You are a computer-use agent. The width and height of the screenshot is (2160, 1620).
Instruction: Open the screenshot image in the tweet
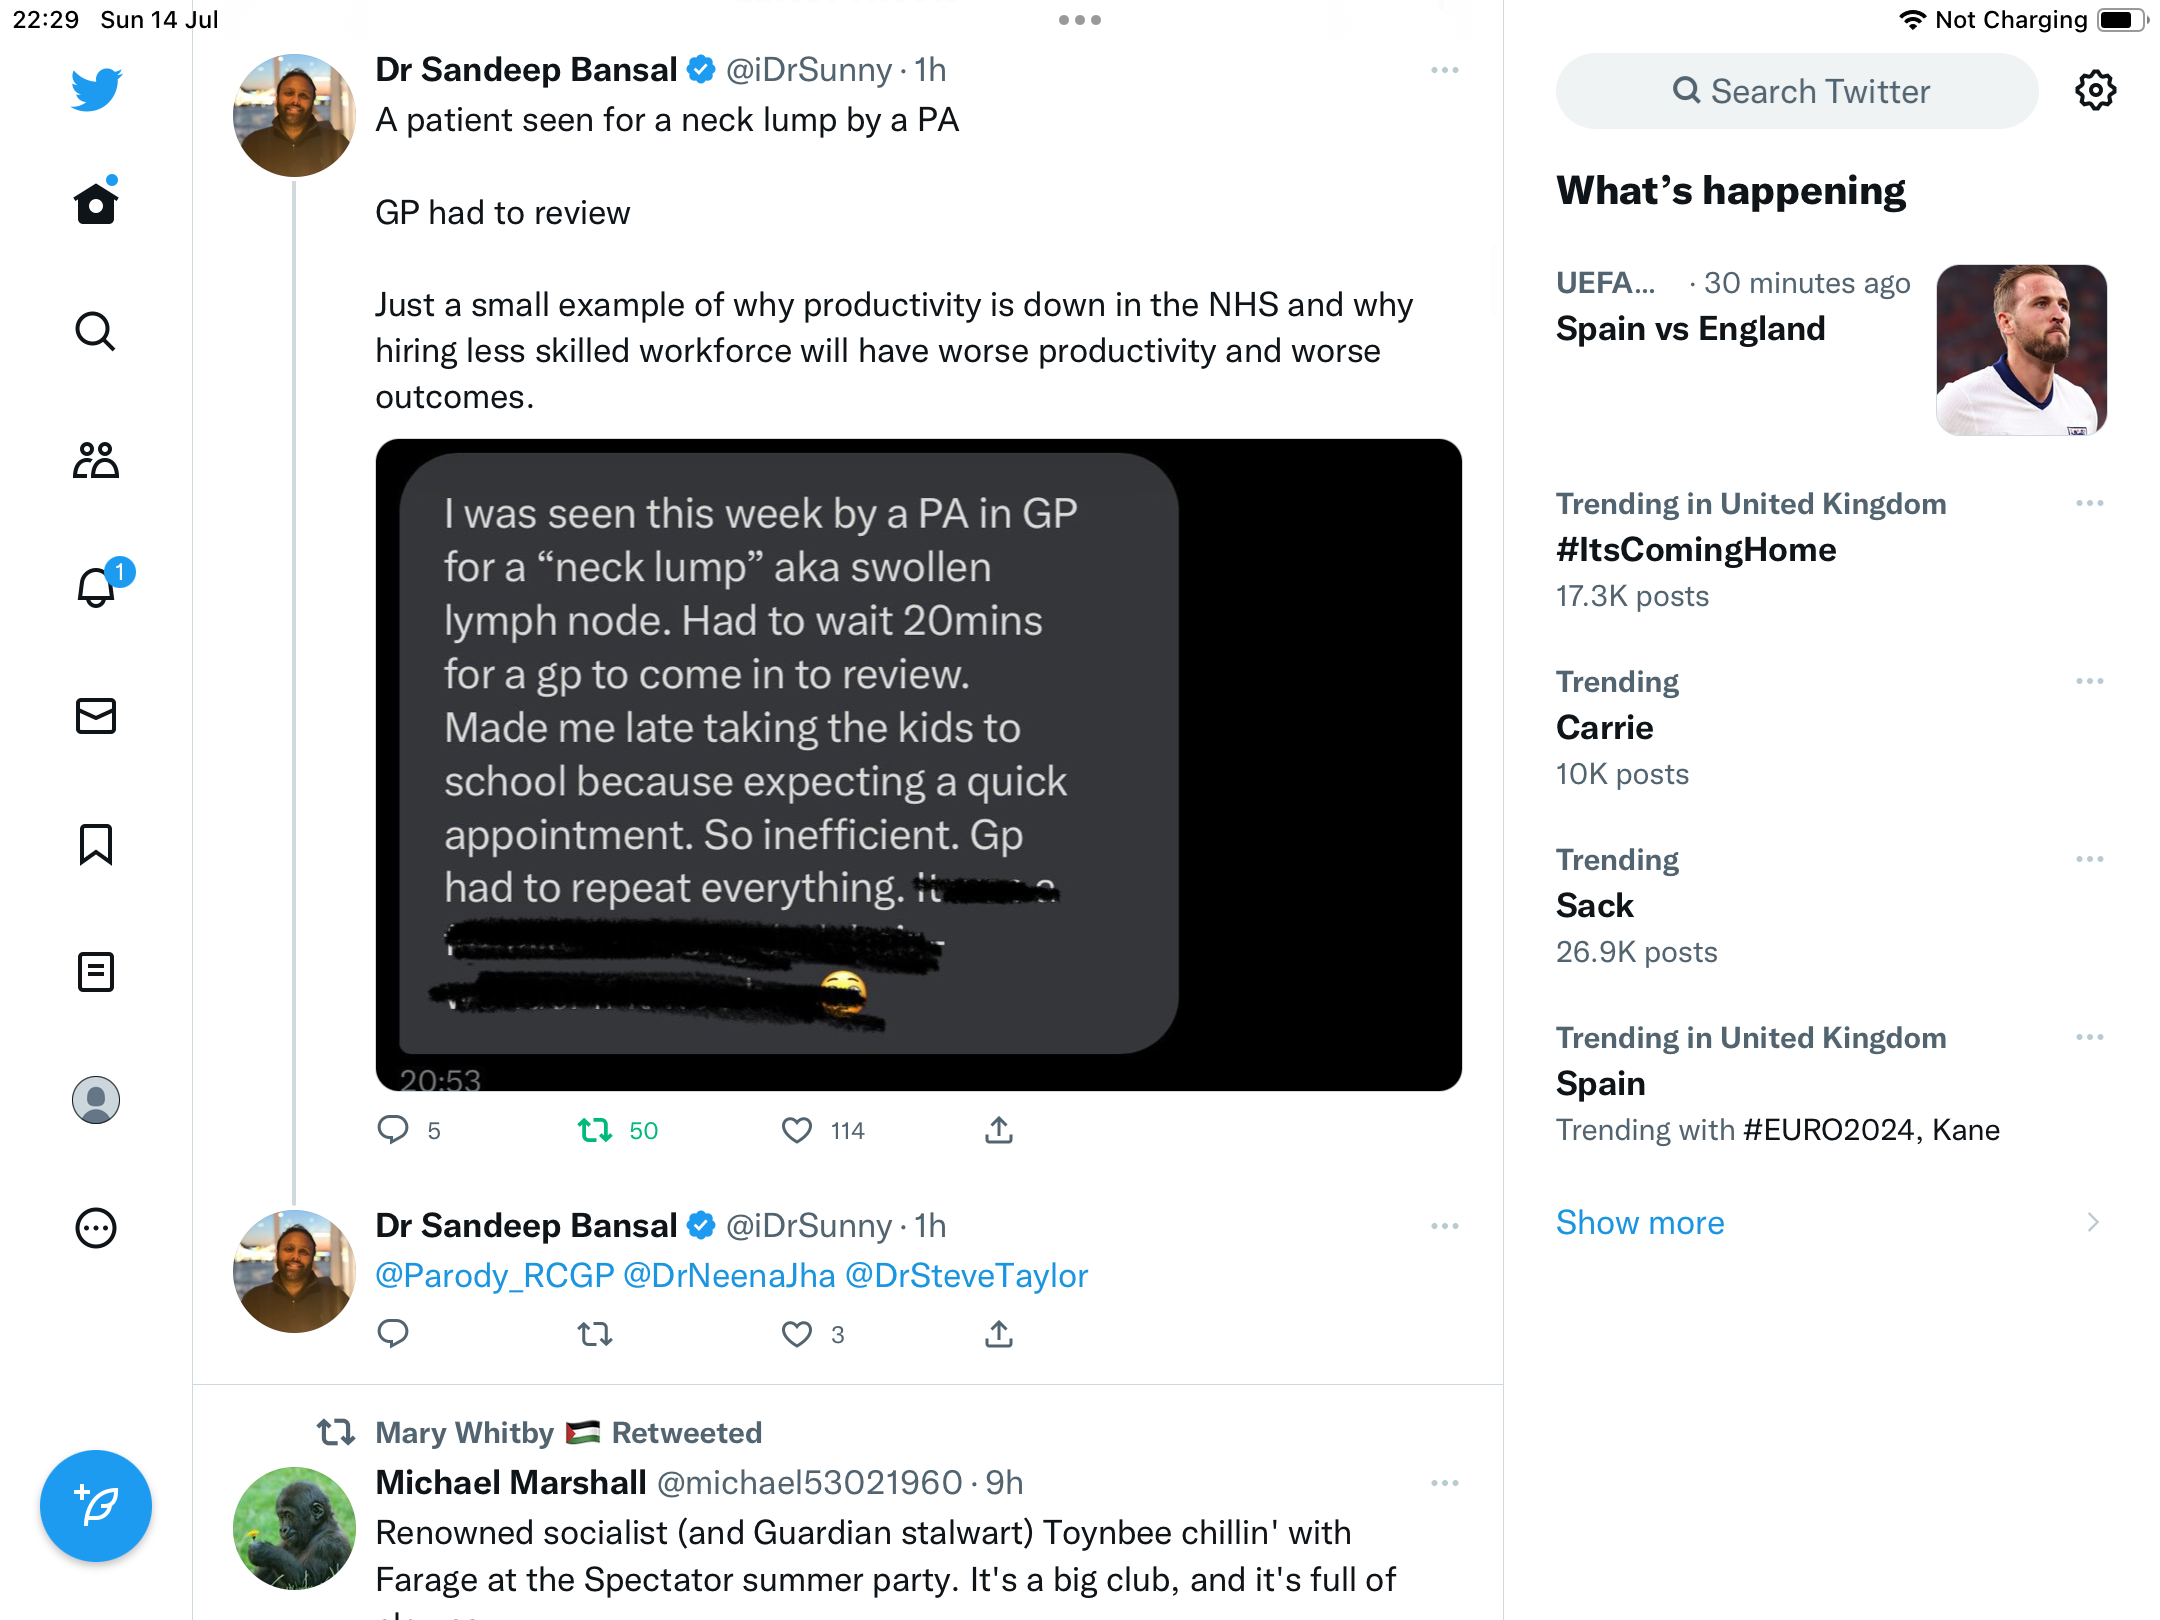(918, 765)
